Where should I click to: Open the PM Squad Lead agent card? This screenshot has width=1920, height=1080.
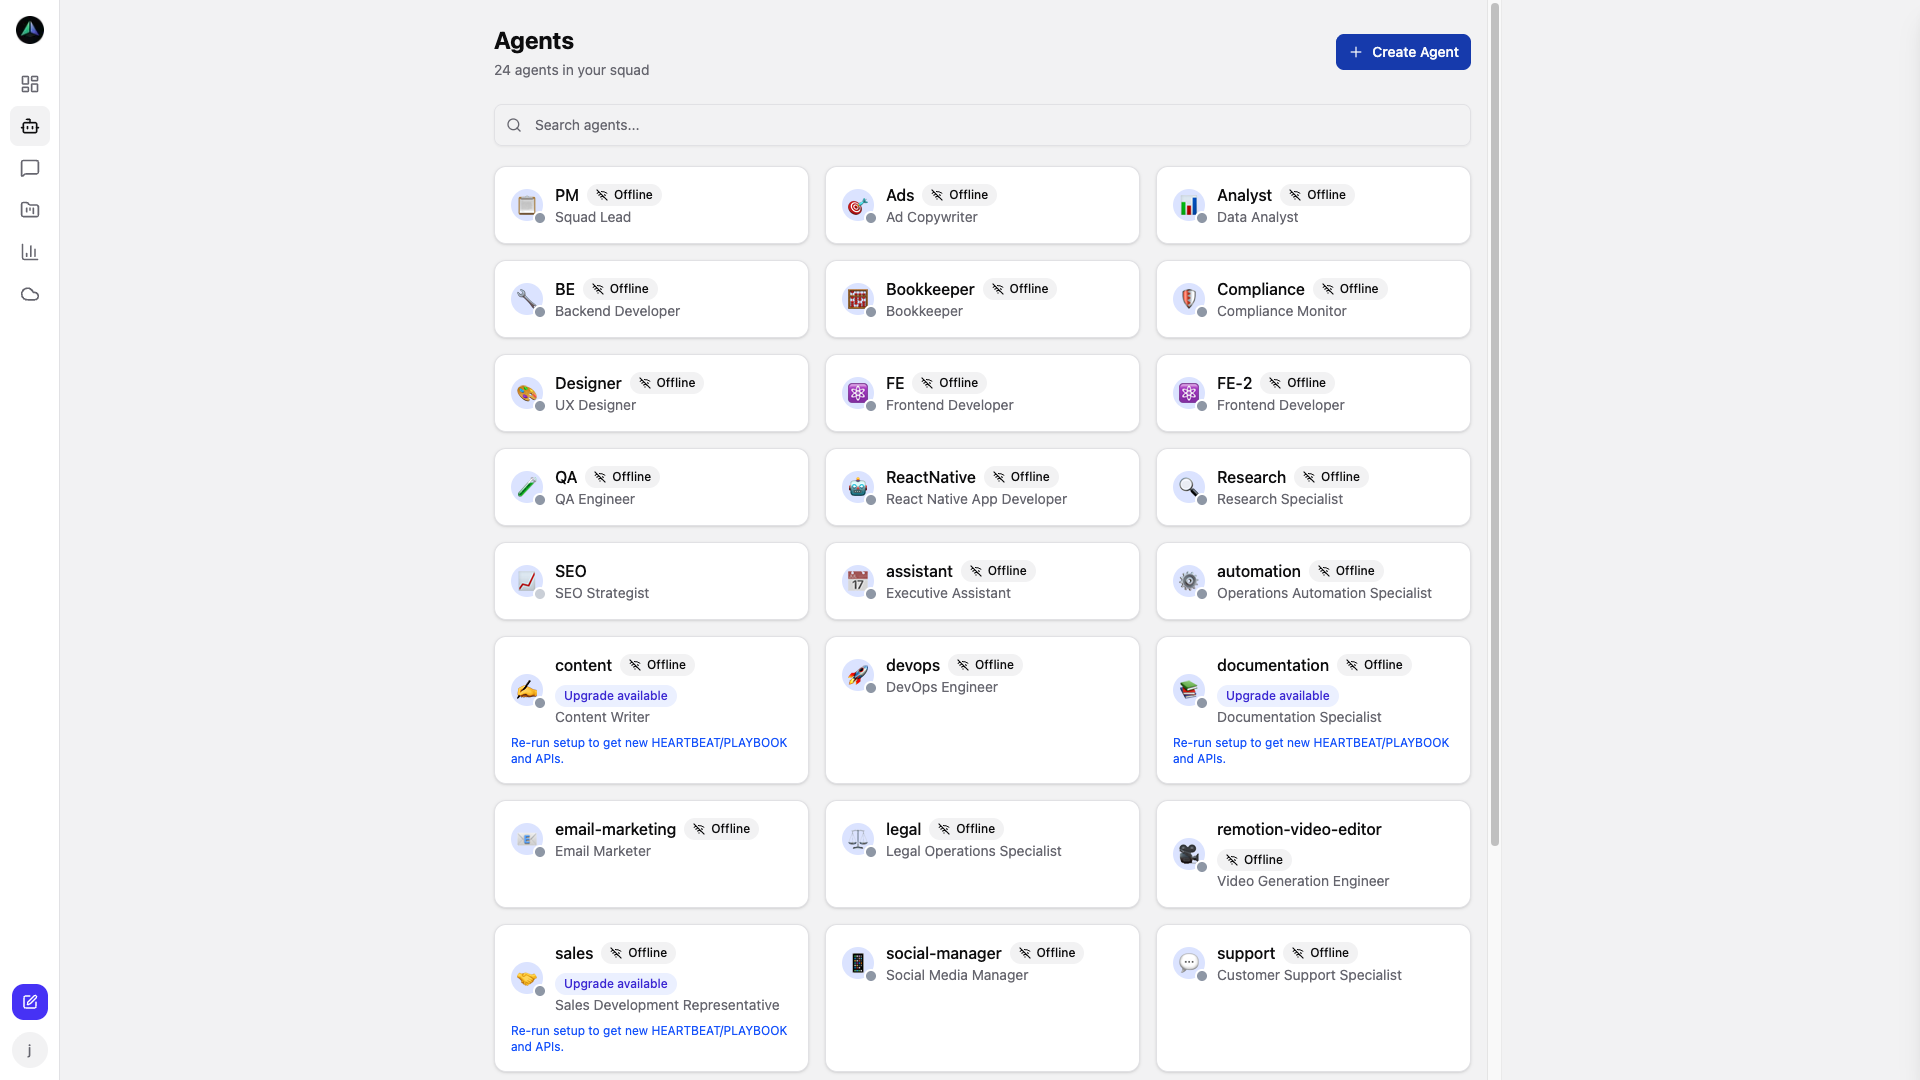pos(650,205)
